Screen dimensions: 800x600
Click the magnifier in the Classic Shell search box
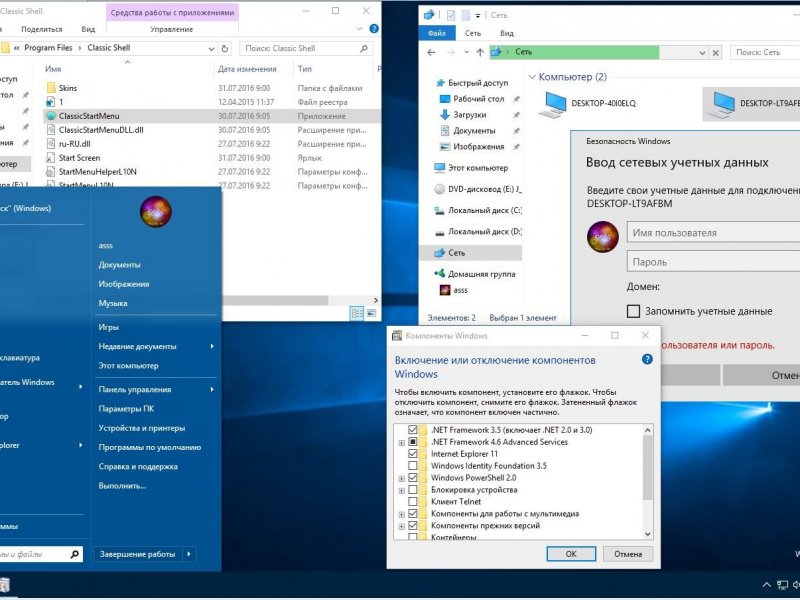click(364, 48)
